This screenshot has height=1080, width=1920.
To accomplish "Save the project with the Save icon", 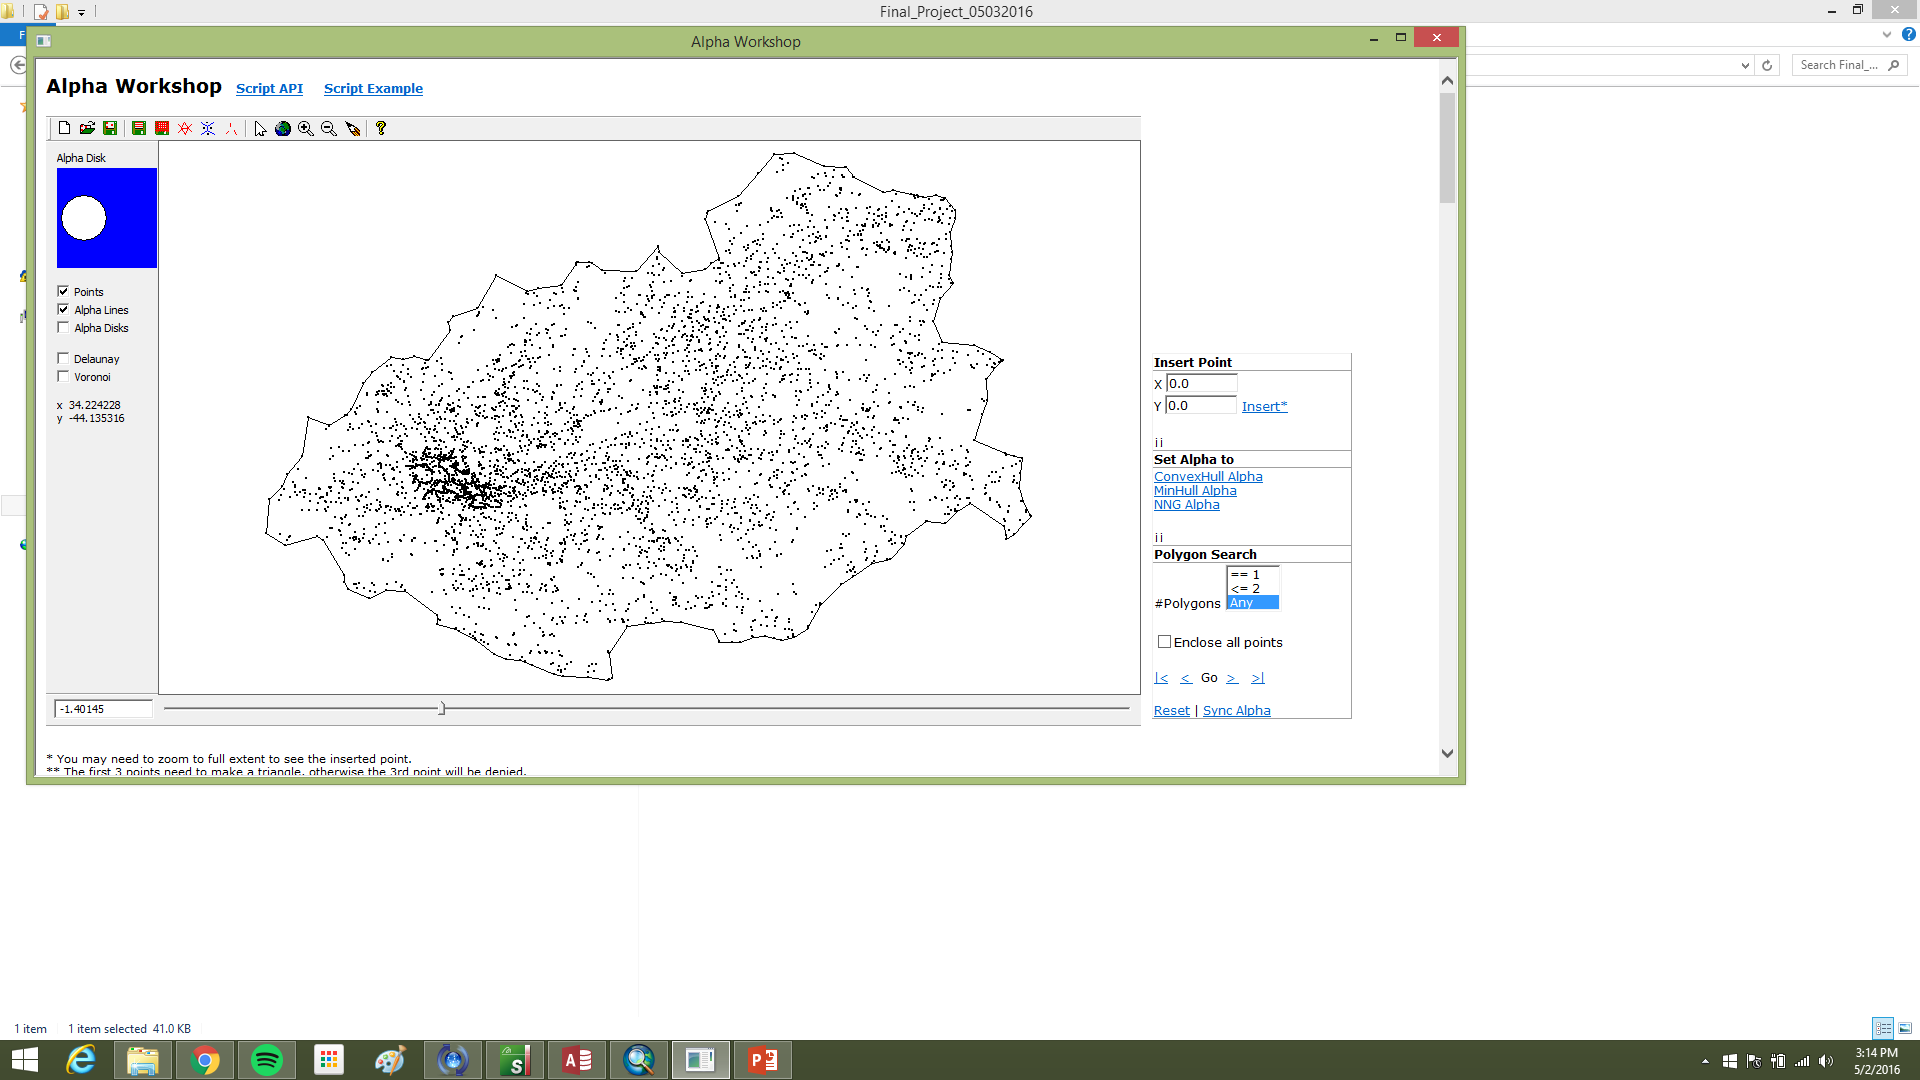I will (x=110, y=128).
